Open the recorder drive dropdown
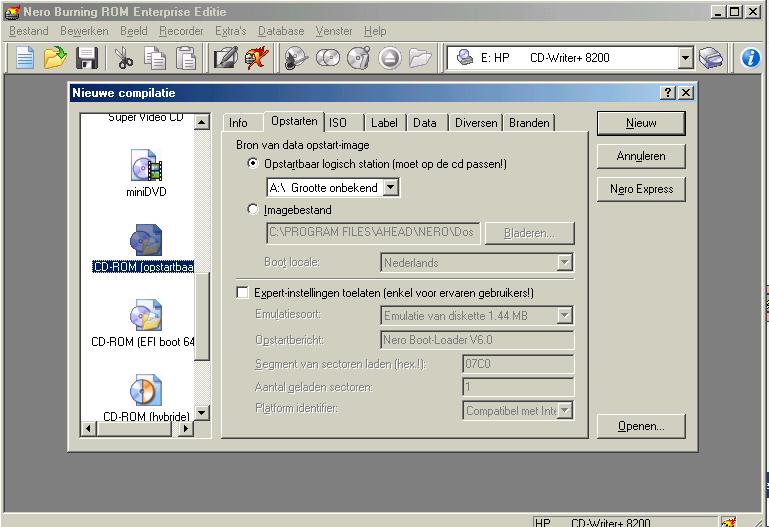The height and width of the screenshot is (527, 769). [x=685, y=58]
